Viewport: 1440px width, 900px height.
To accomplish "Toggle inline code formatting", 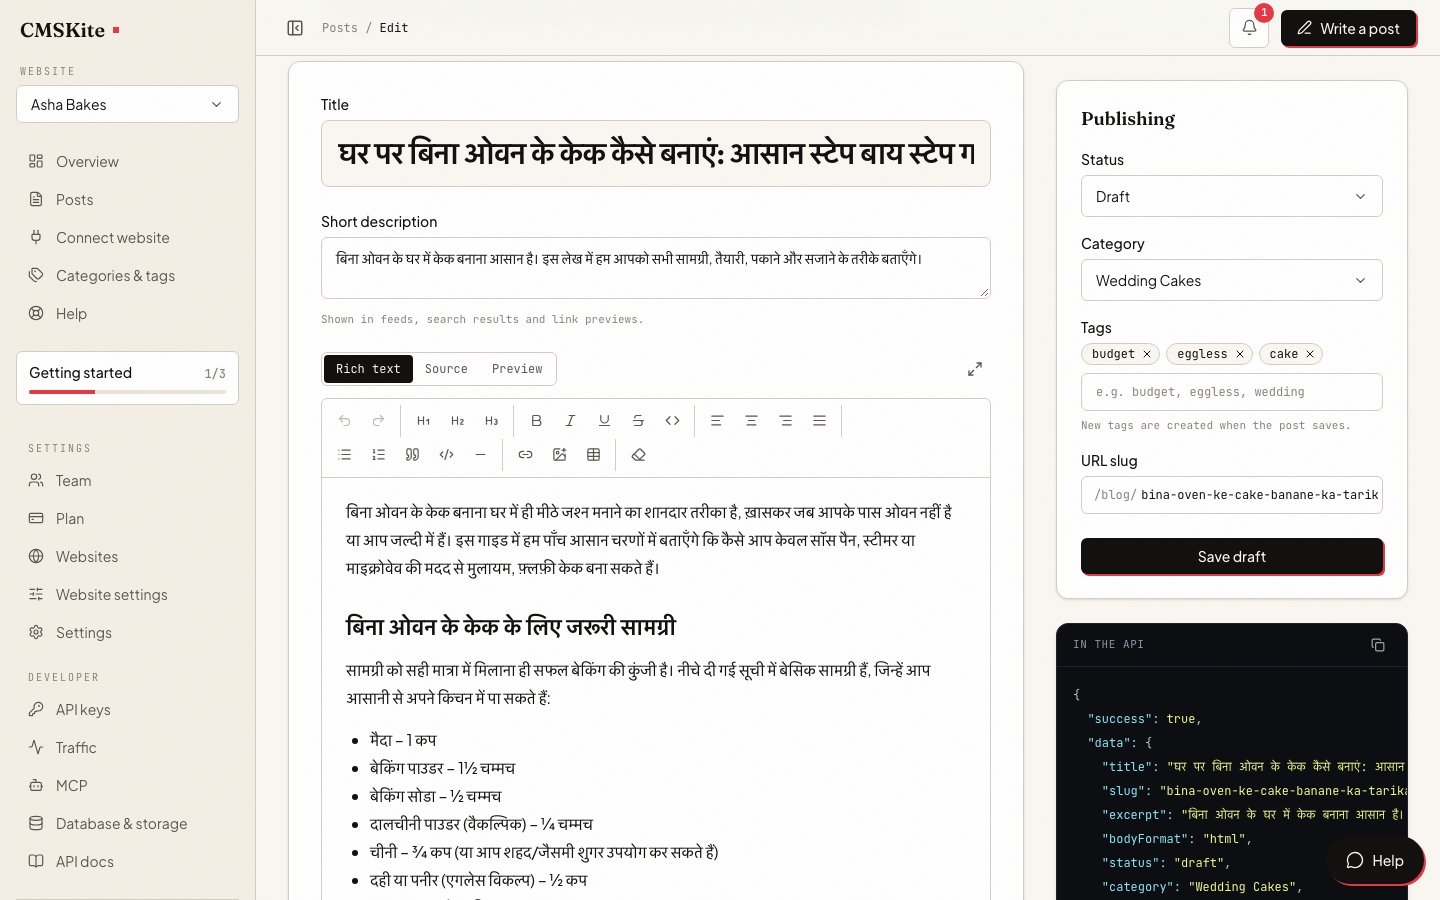I will pos(673,421).
